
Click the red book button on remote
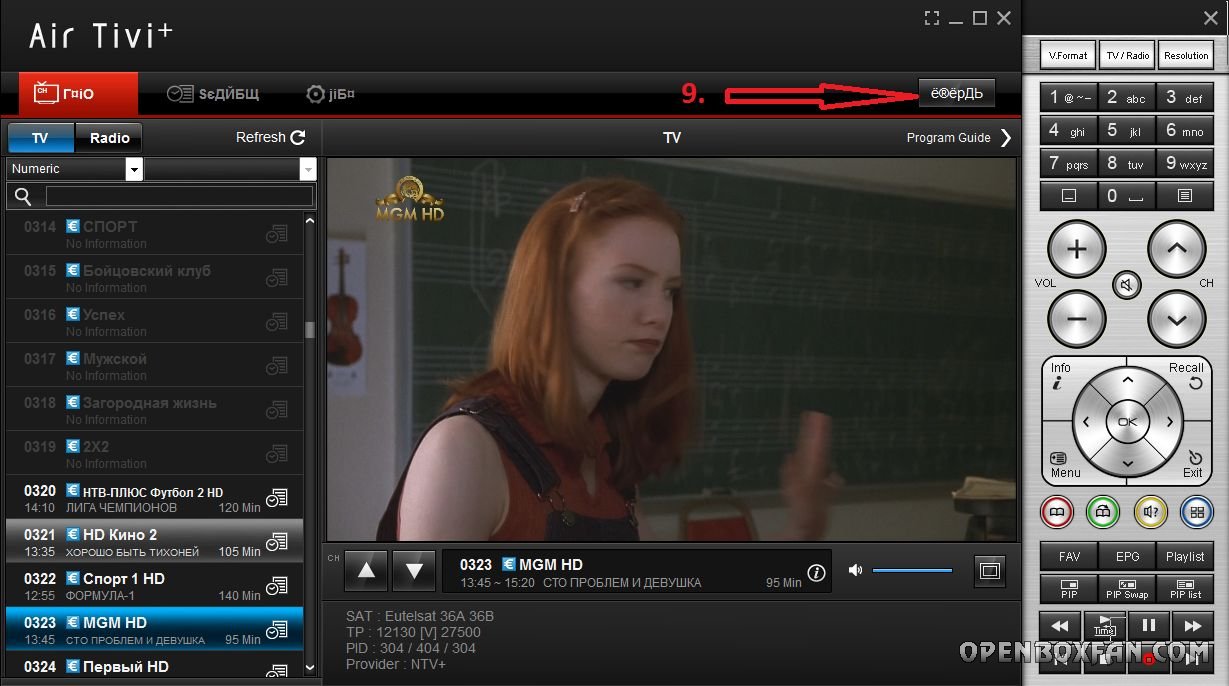[x=1057, y=513]
